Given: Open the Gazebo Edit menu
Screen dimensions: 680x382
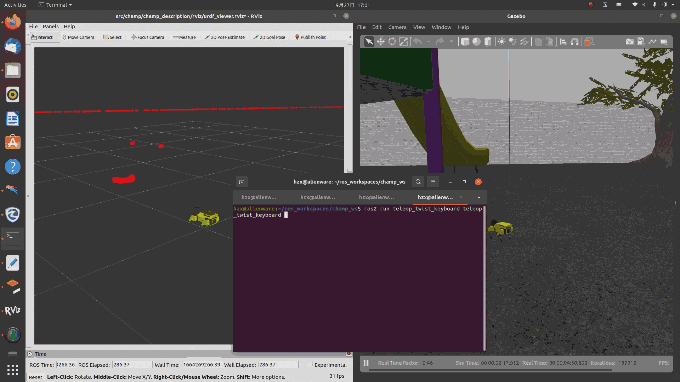Looking at the screenshot, I should click(376, 27).
